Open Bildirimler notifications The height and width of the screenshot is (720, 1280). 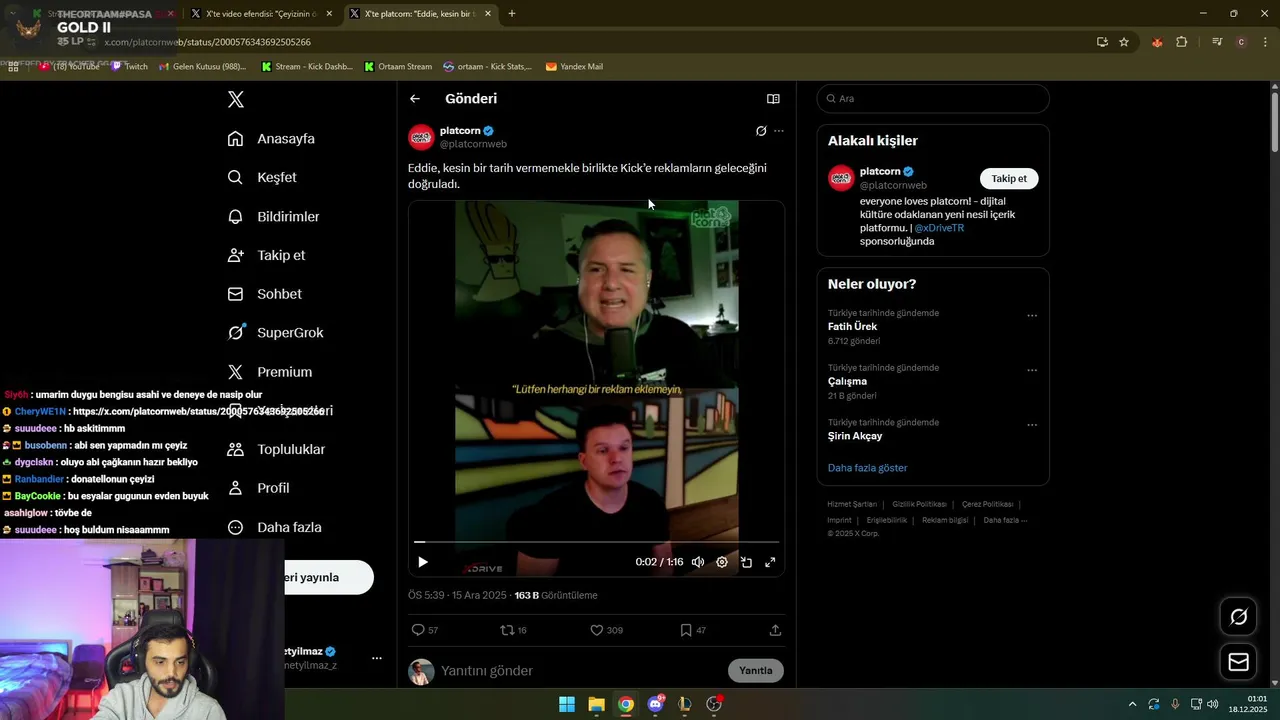(x=273, y=216)
